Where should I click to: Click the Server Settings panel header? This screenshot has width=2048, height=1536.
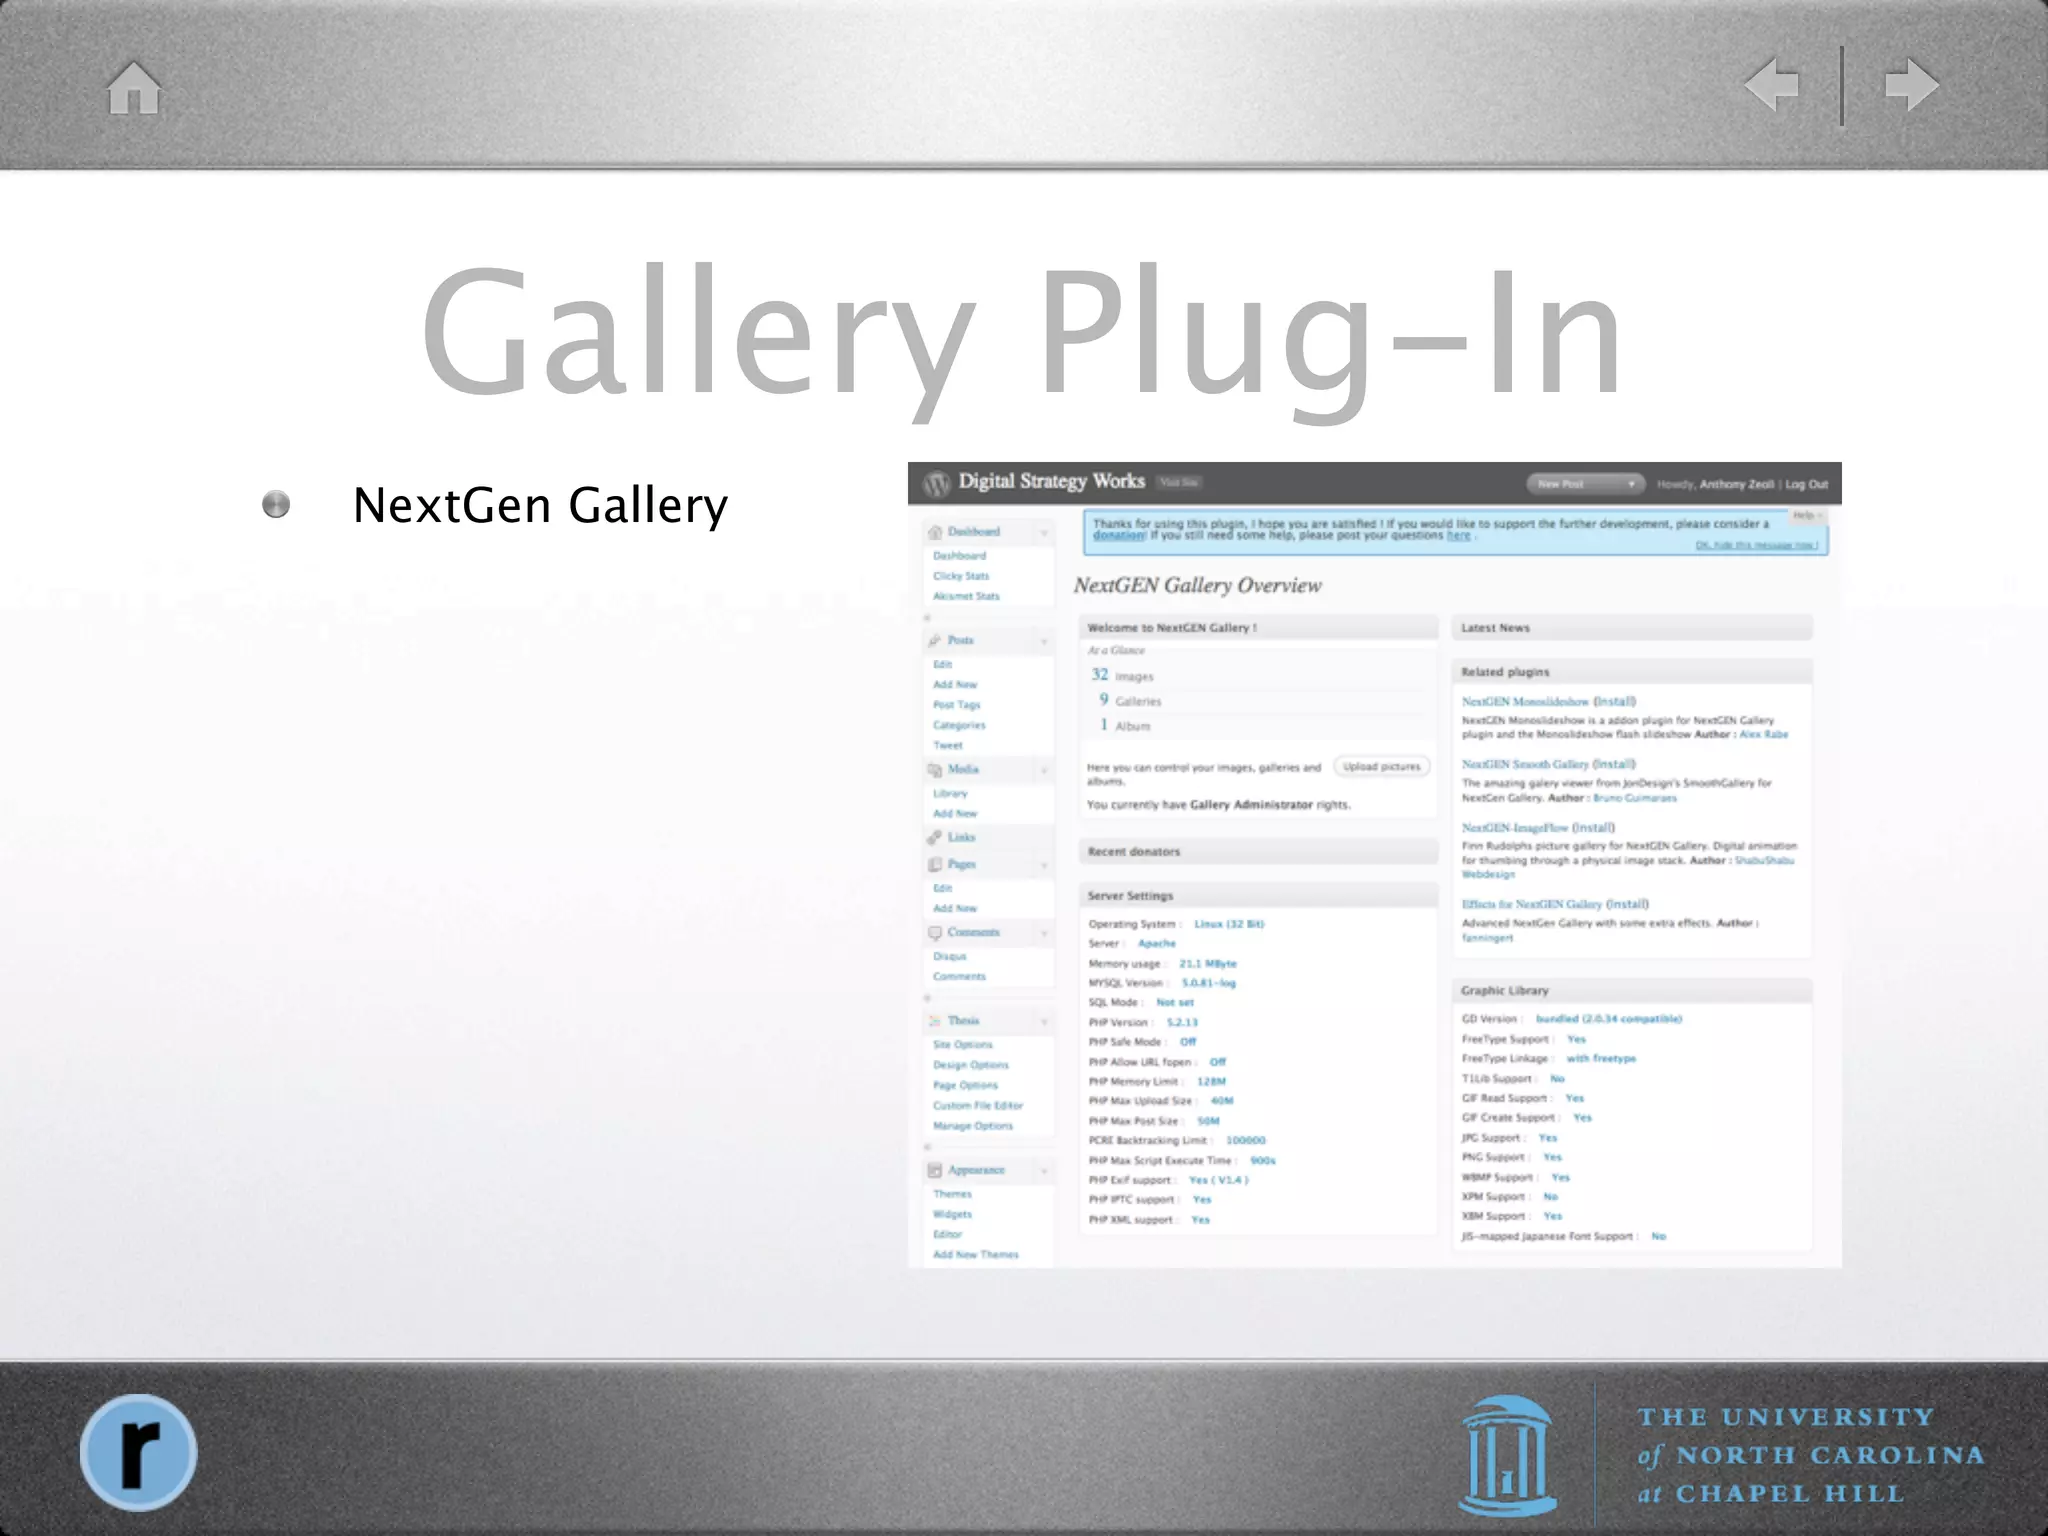point(1258,896)
